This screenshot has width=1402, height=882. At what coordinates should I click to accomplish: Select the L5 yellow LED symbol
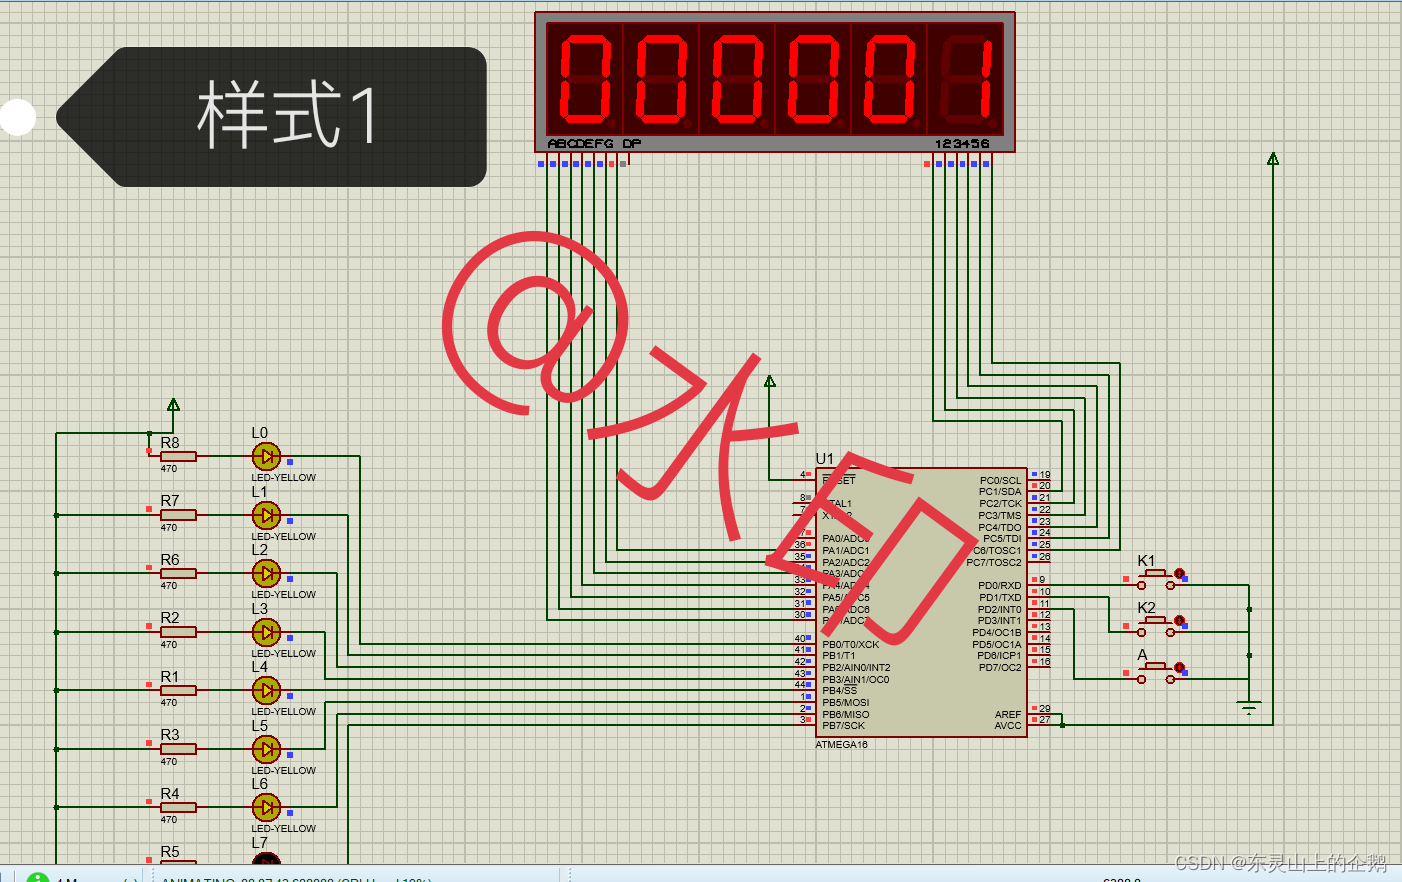click(266, 748)
